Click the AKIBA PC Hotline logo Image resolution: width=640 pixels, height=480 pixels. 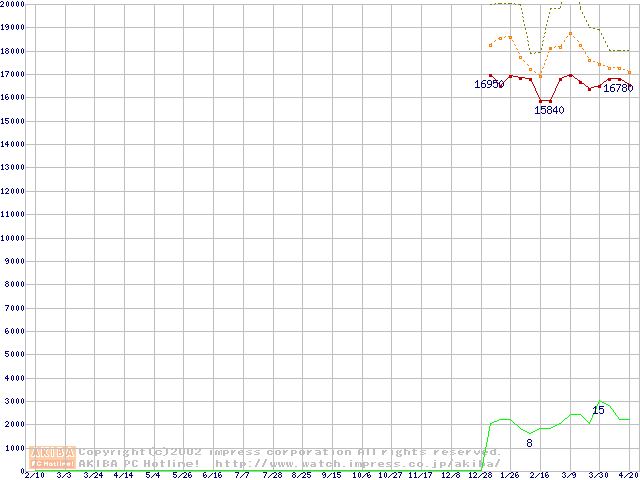point(52,457)
